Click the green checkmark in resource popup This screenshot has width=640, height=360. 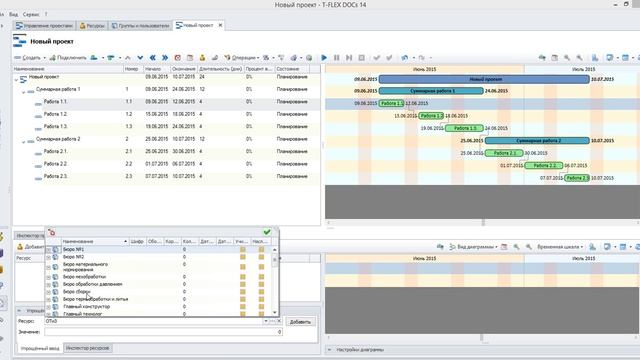267,232
